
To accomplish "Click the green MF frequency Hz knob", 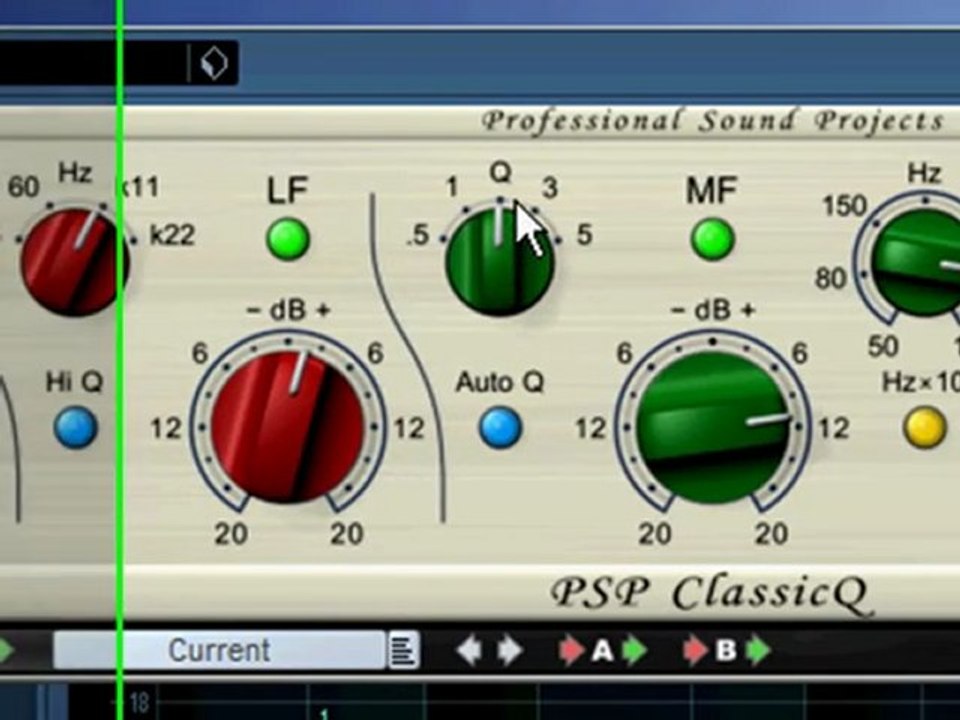I will coord(918,262).
